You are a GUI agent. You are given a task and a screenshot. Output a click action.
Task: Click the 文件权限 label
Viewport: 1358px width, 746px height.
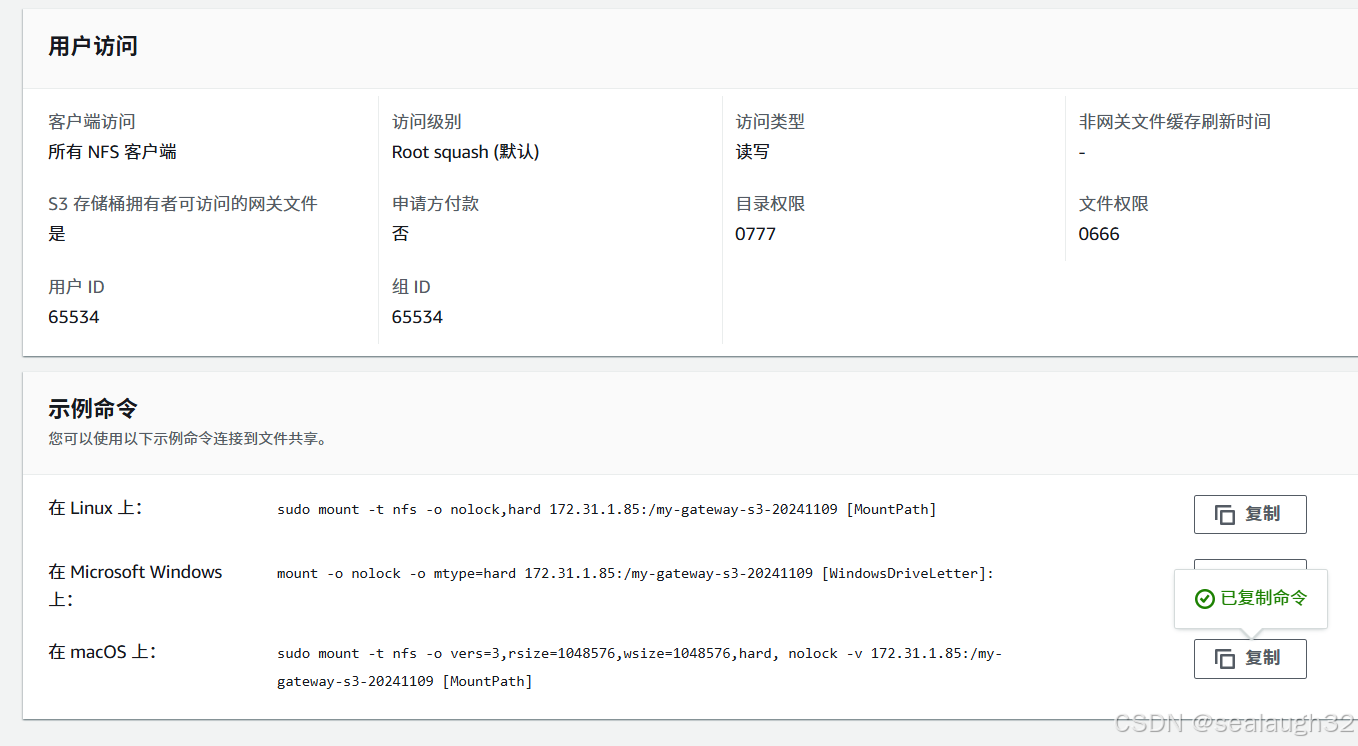pos(1114,204)
